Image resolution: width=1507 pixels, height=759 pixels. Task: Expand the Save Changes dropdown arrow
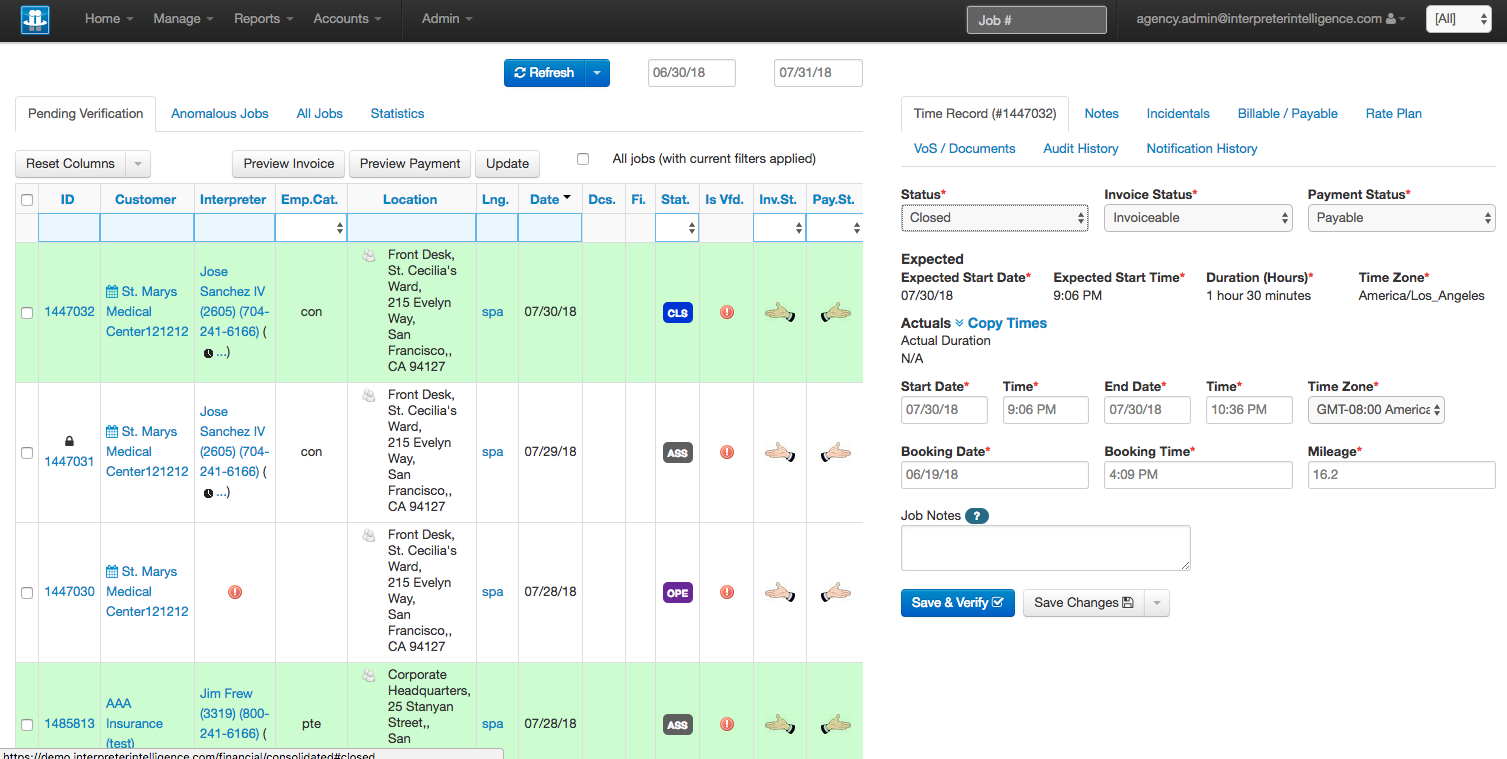1156,603
